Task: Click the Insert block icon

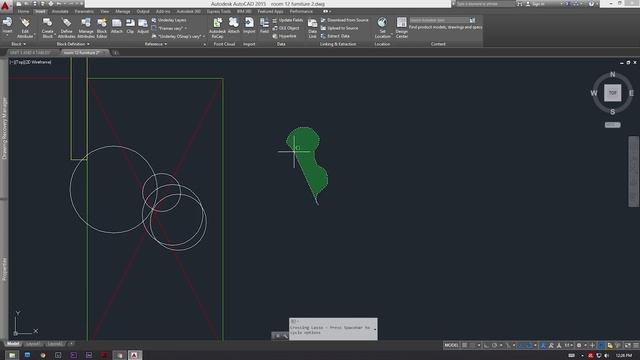Action: tap(7, 22)
